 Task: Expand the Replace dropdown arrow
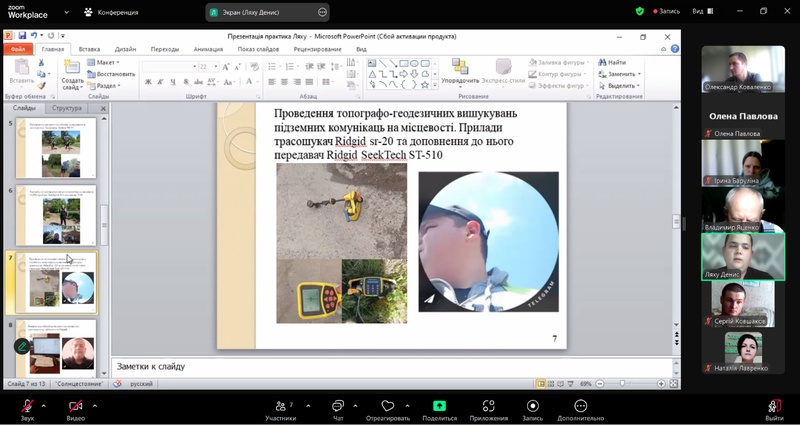coord(639,74)
